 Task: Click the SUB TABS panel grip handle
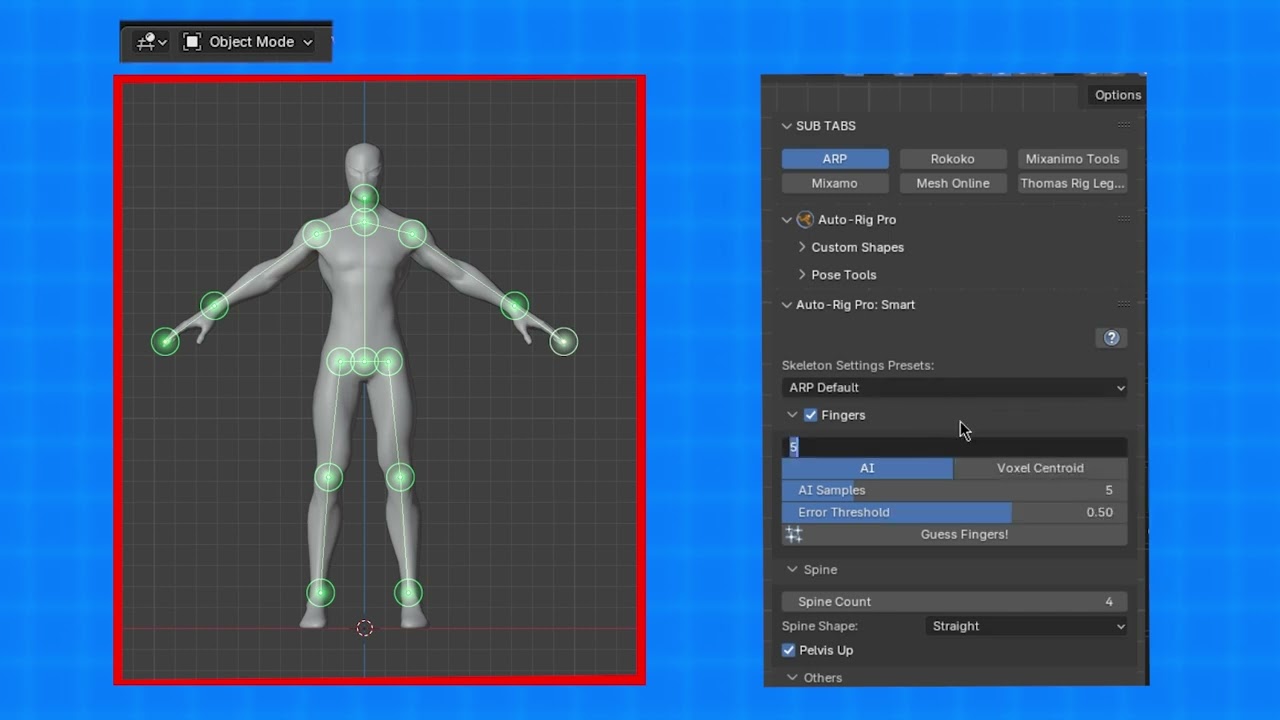click(1124, 125)
